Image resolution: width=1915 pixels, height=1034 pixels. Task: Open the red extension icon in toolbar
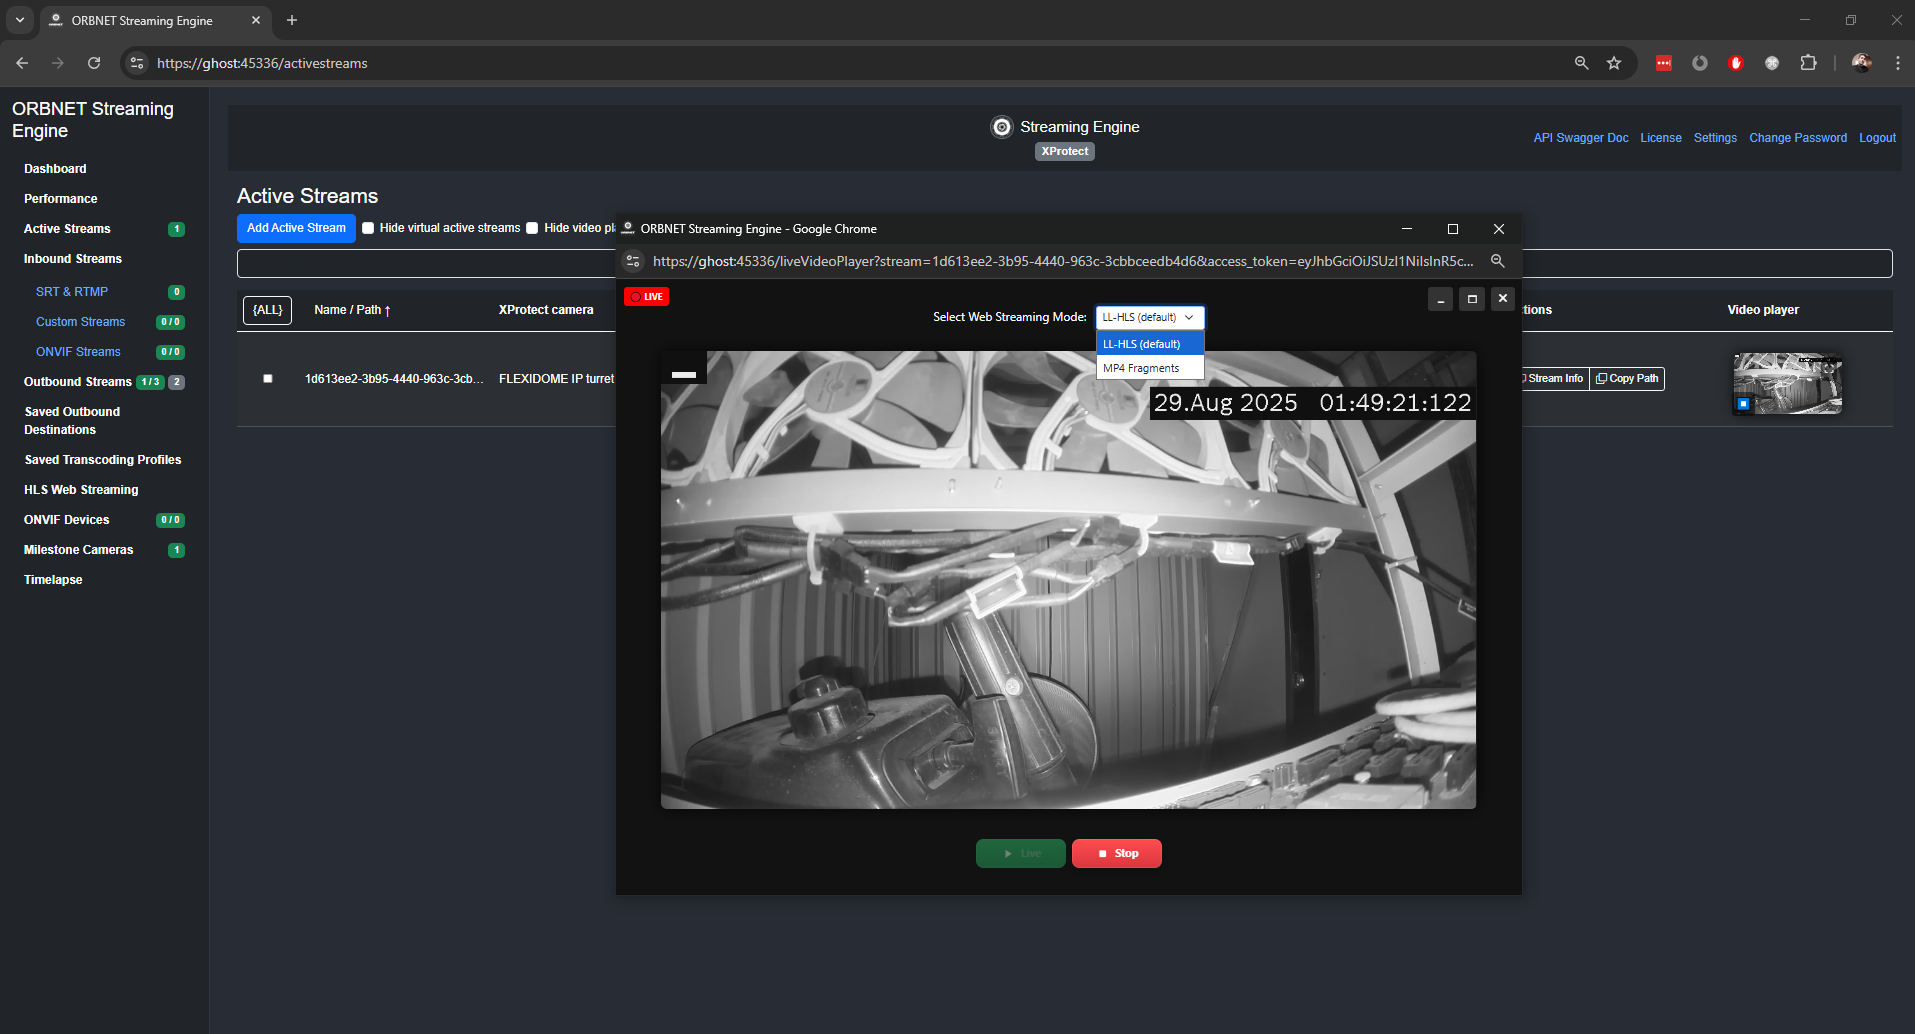coord(1663,63)
